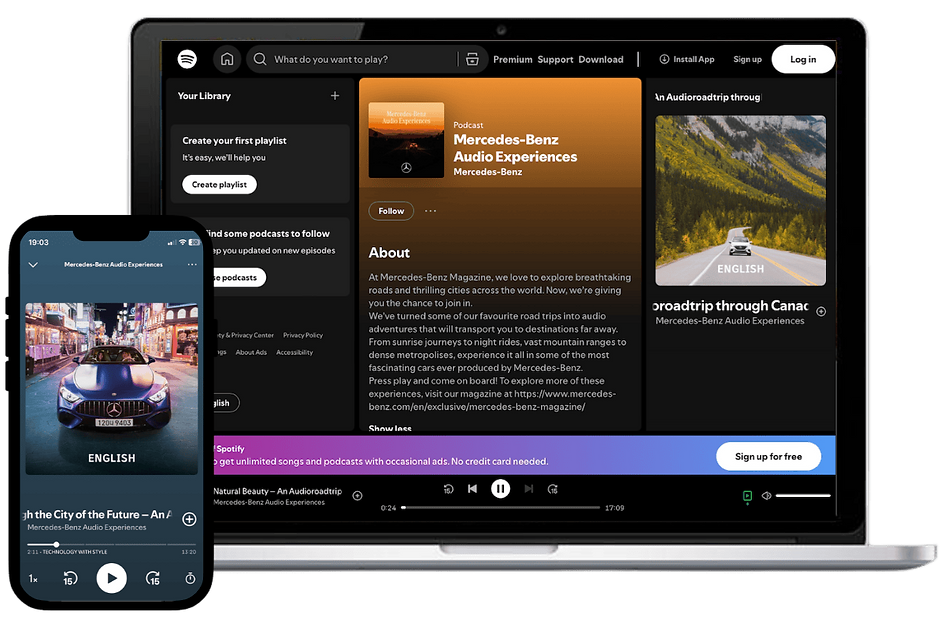Open the Download menu item
This screenshot has height=630, width=945.
(x=601, y=60)
